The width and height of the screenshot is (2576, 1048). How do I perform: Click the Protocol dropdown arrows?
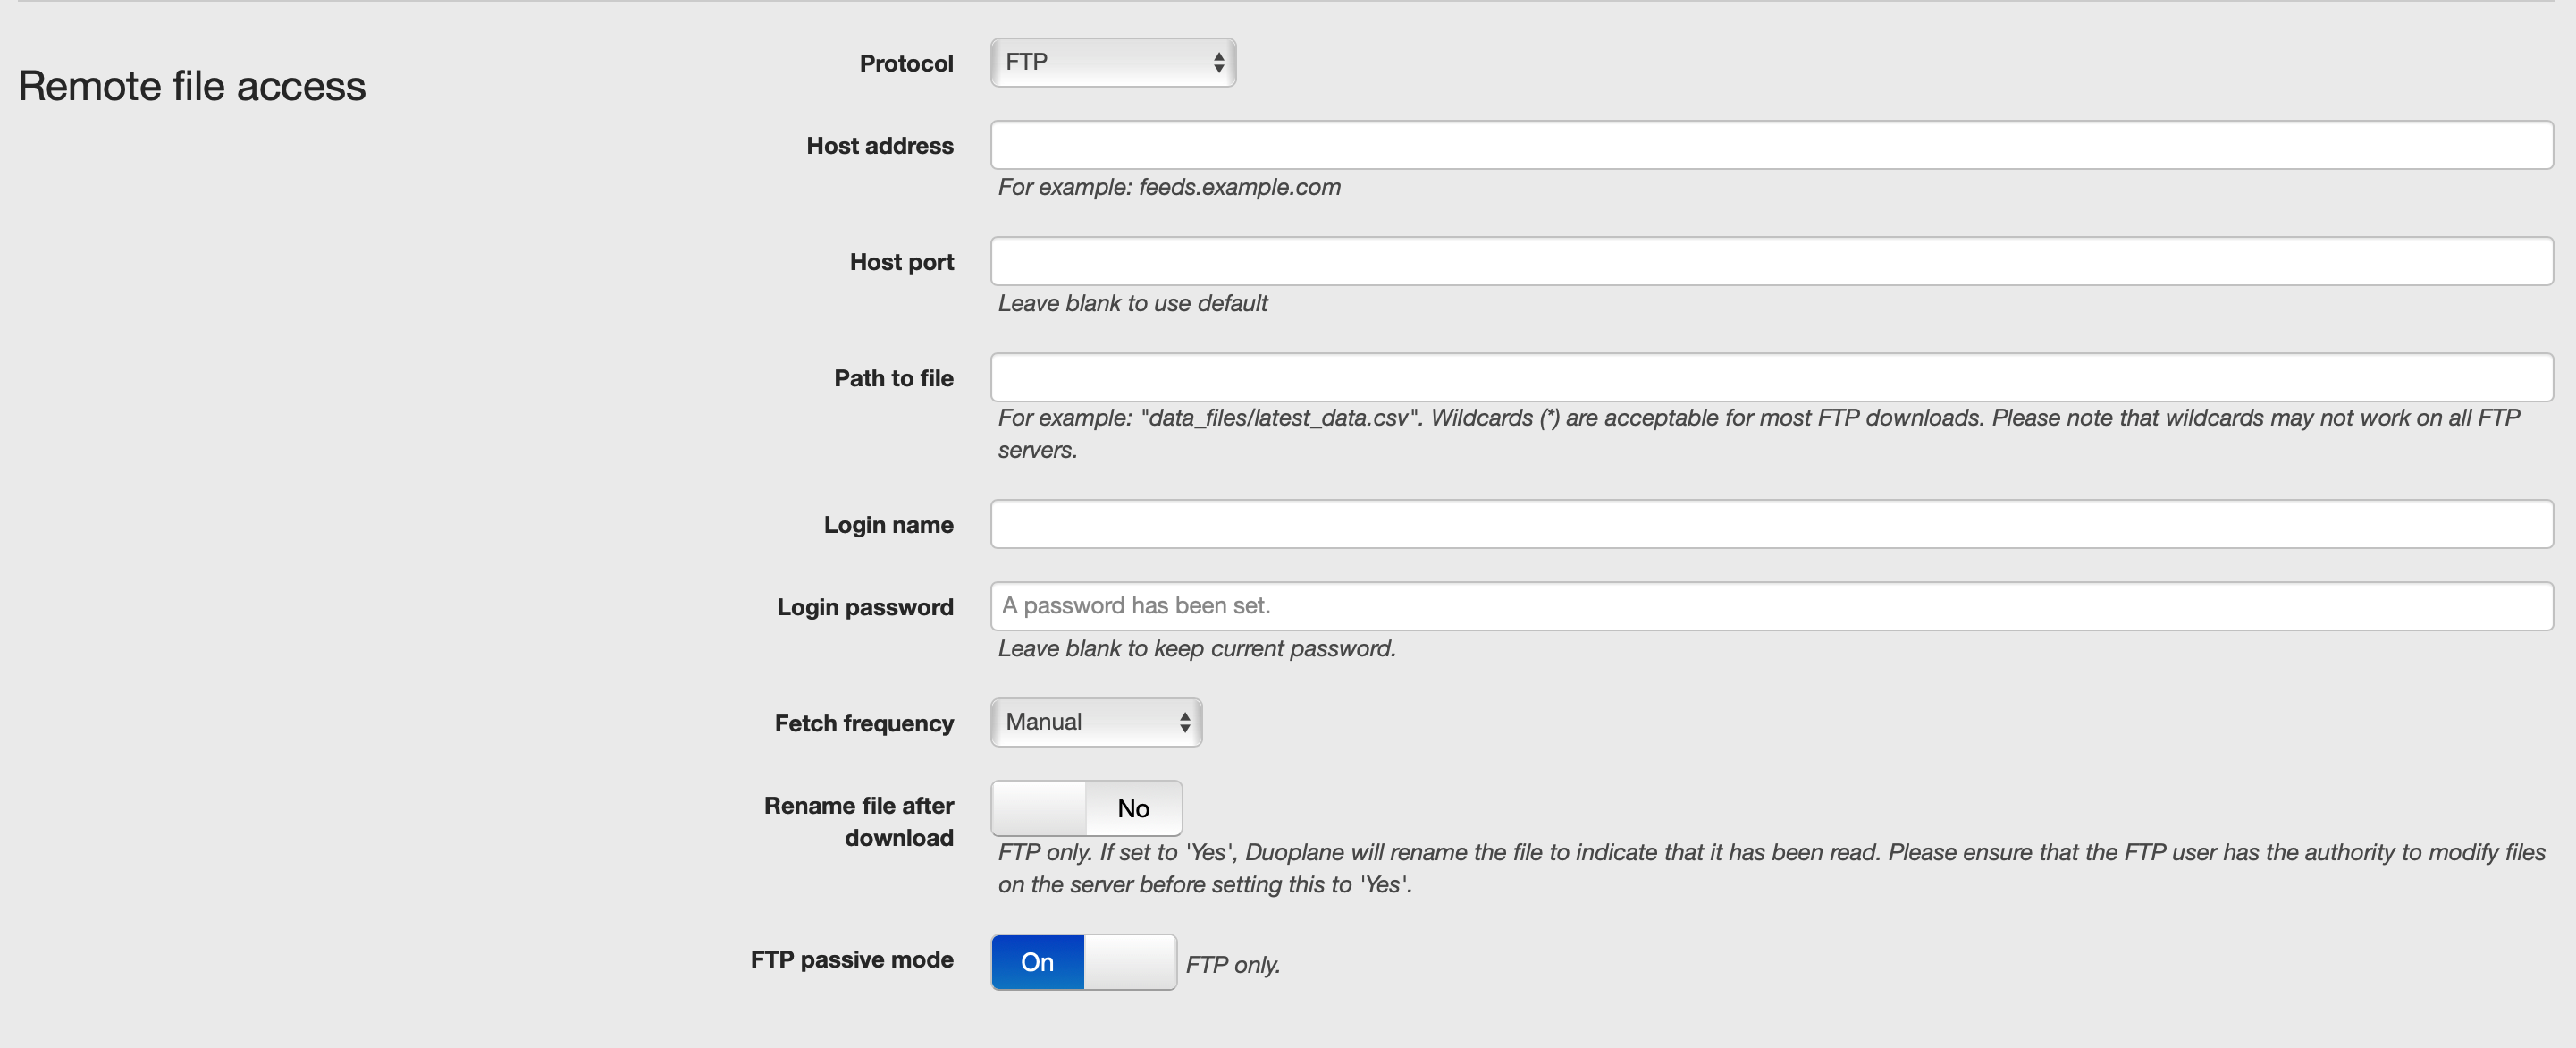pos(1218,62)
